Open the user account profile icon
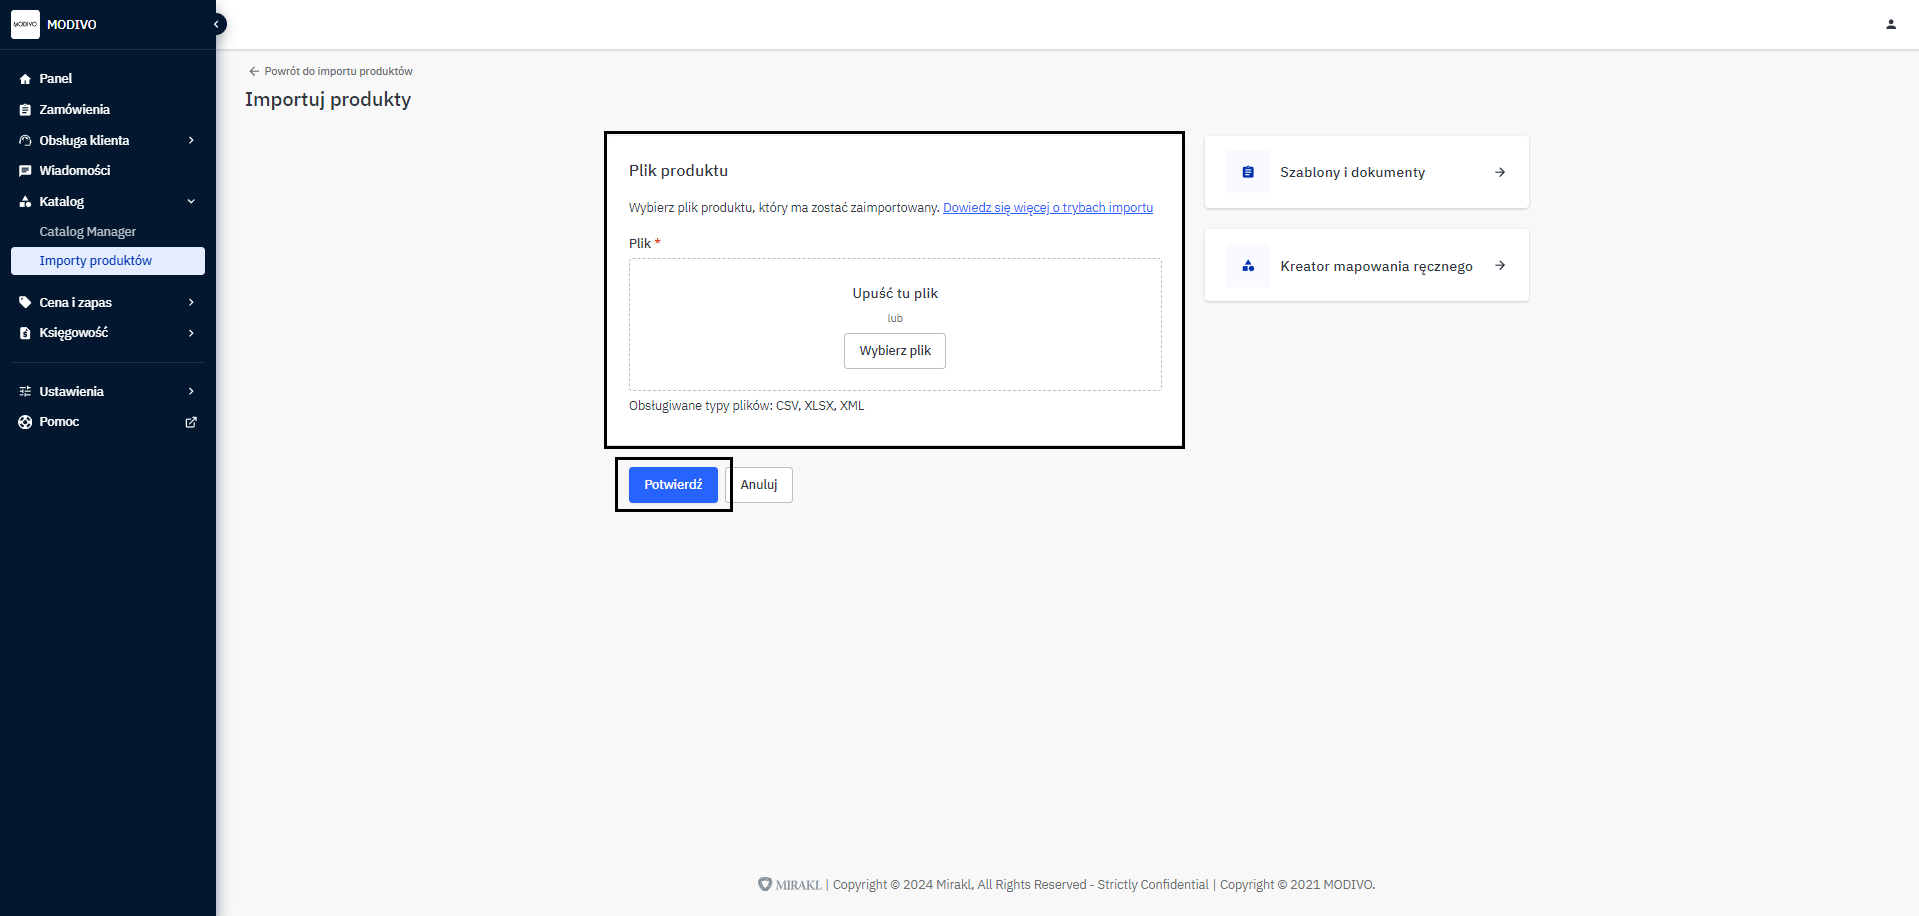 [x=1890, y=24]
